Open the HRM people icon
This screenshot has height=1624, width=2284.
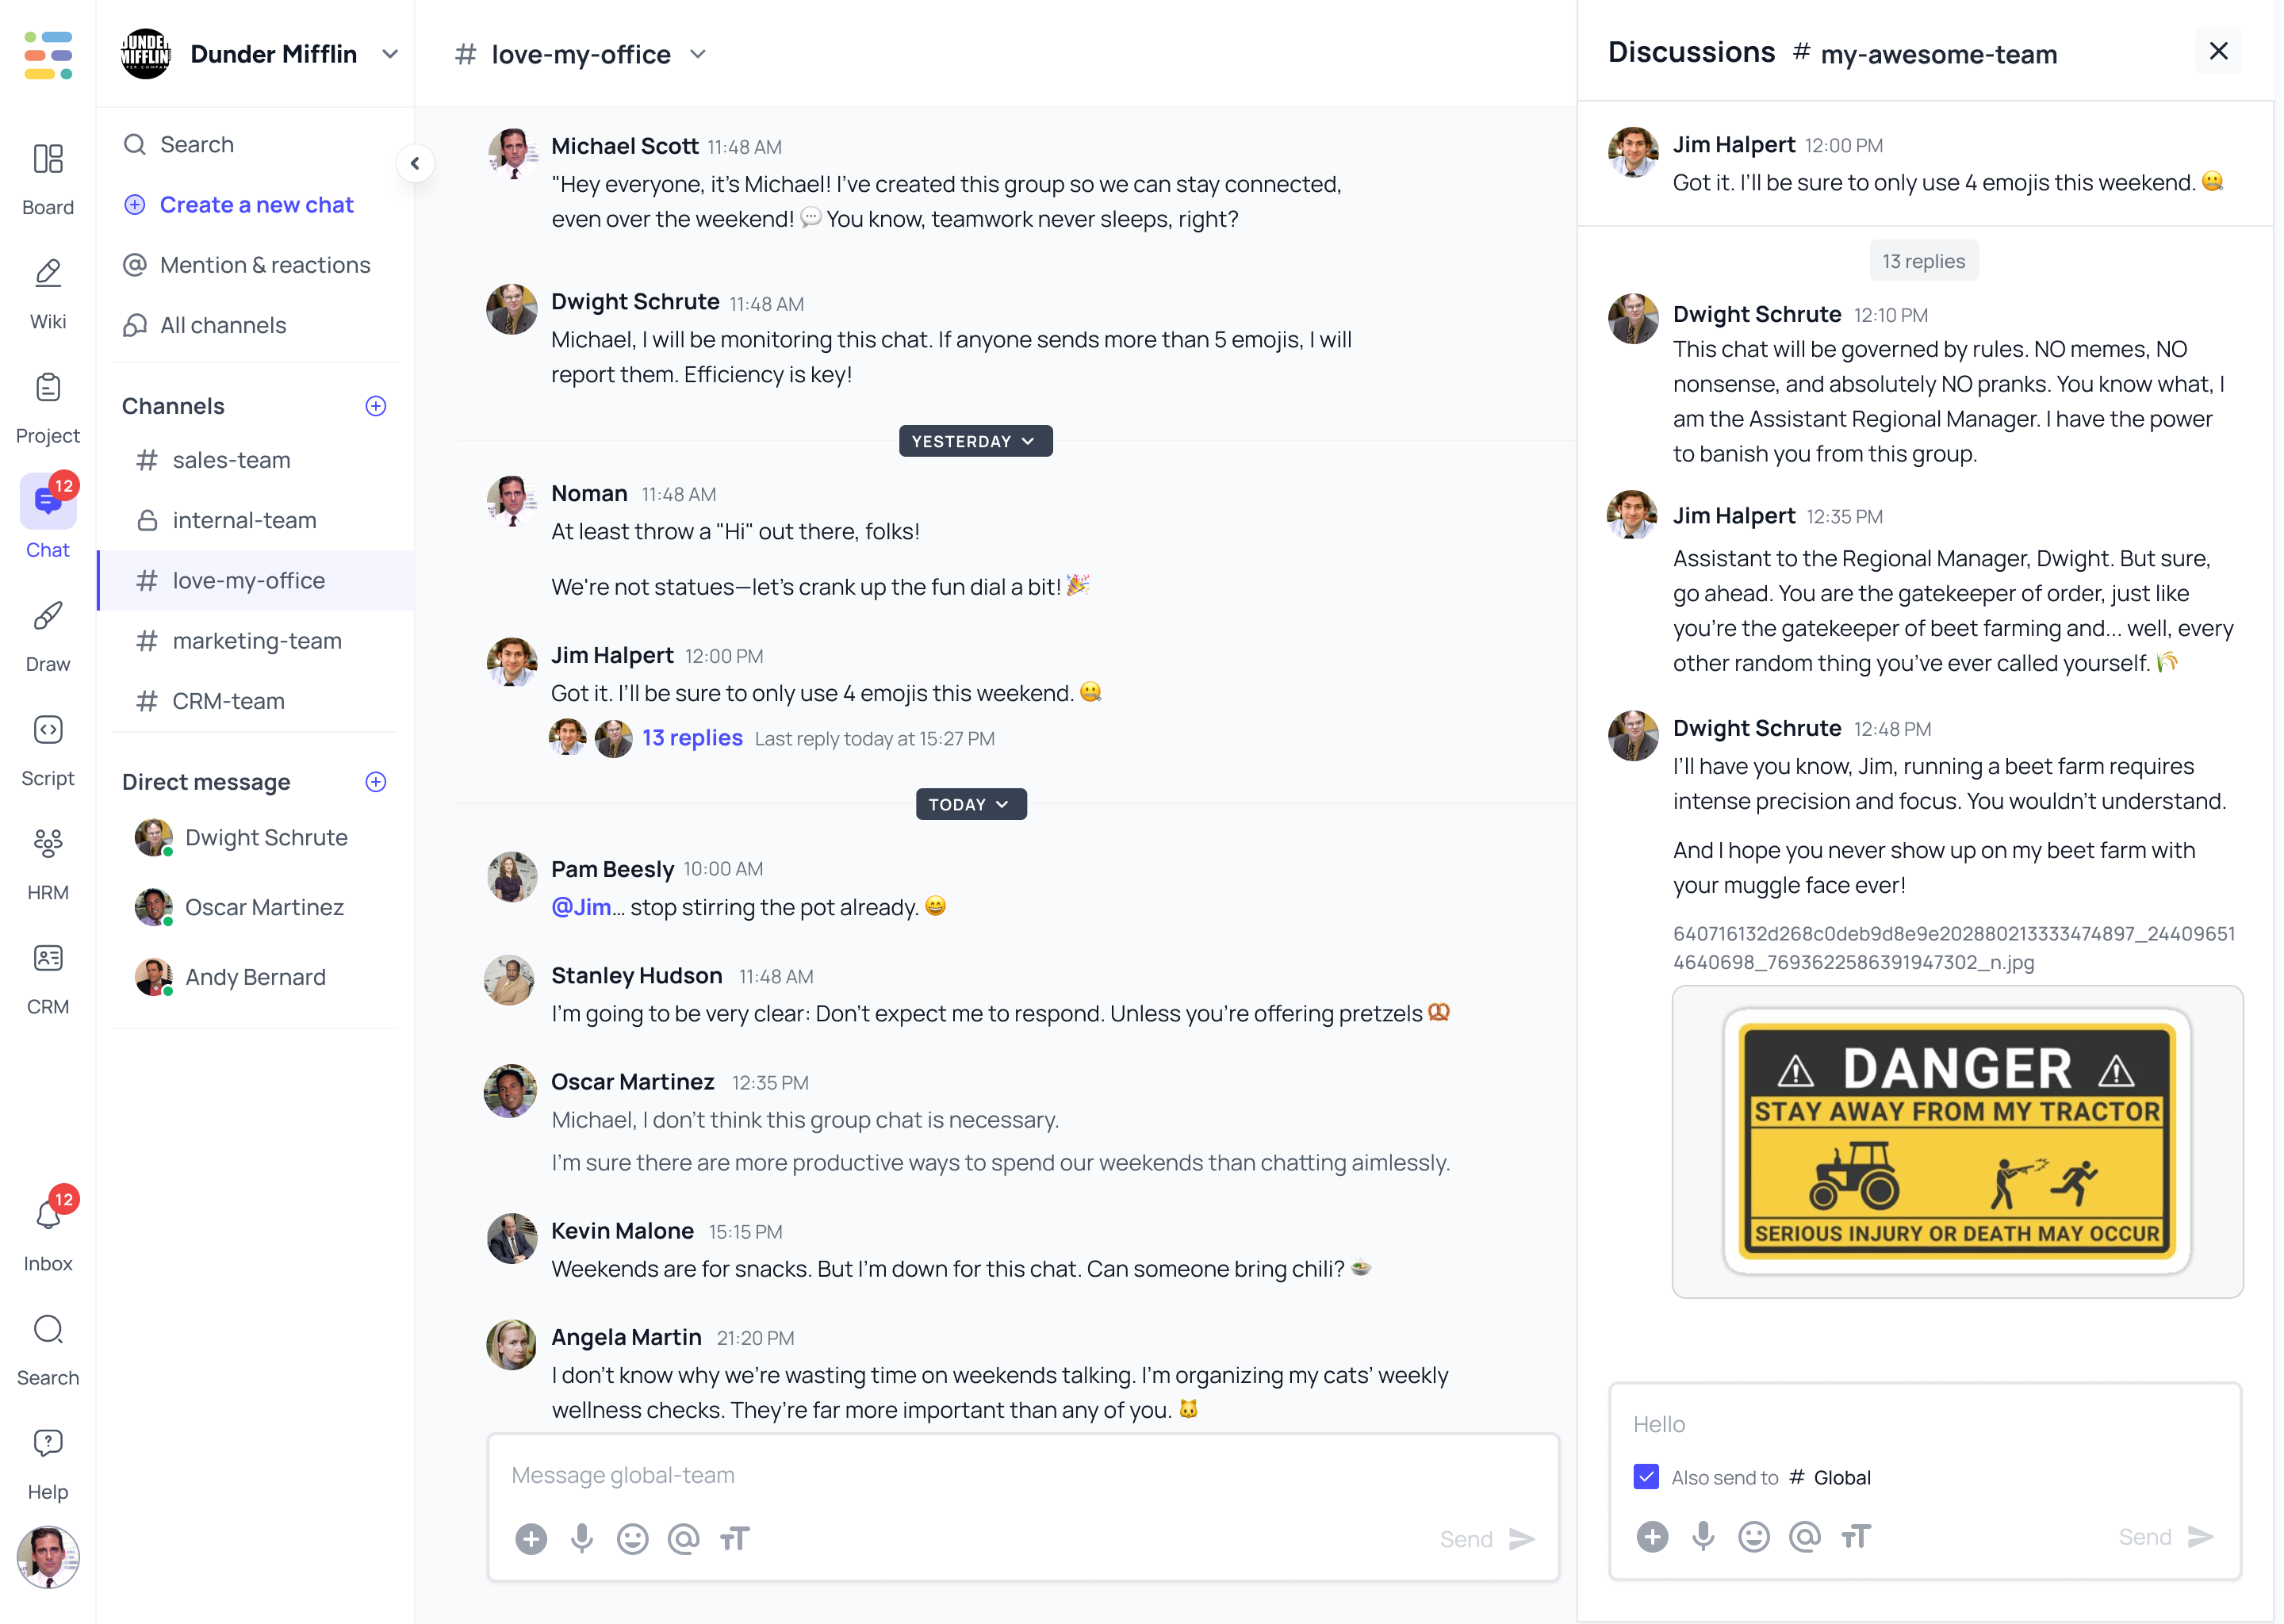point(47,844)
